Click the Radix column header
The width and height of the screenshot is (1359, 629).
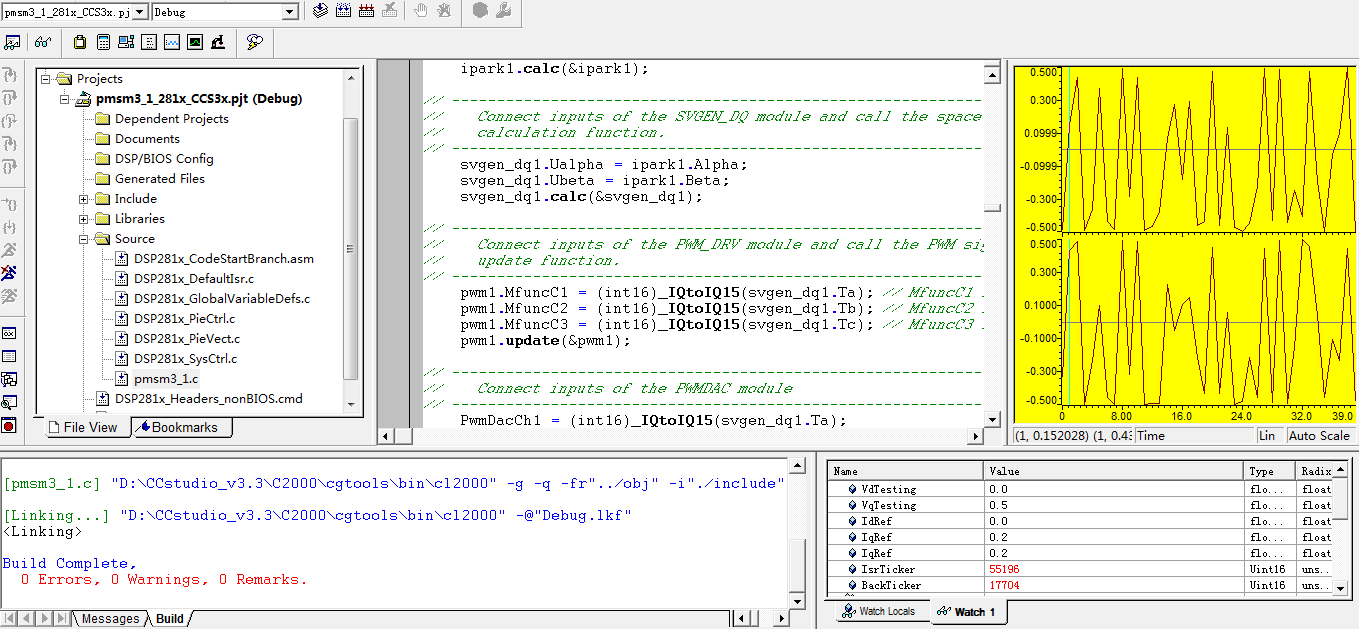(1315, 471)
